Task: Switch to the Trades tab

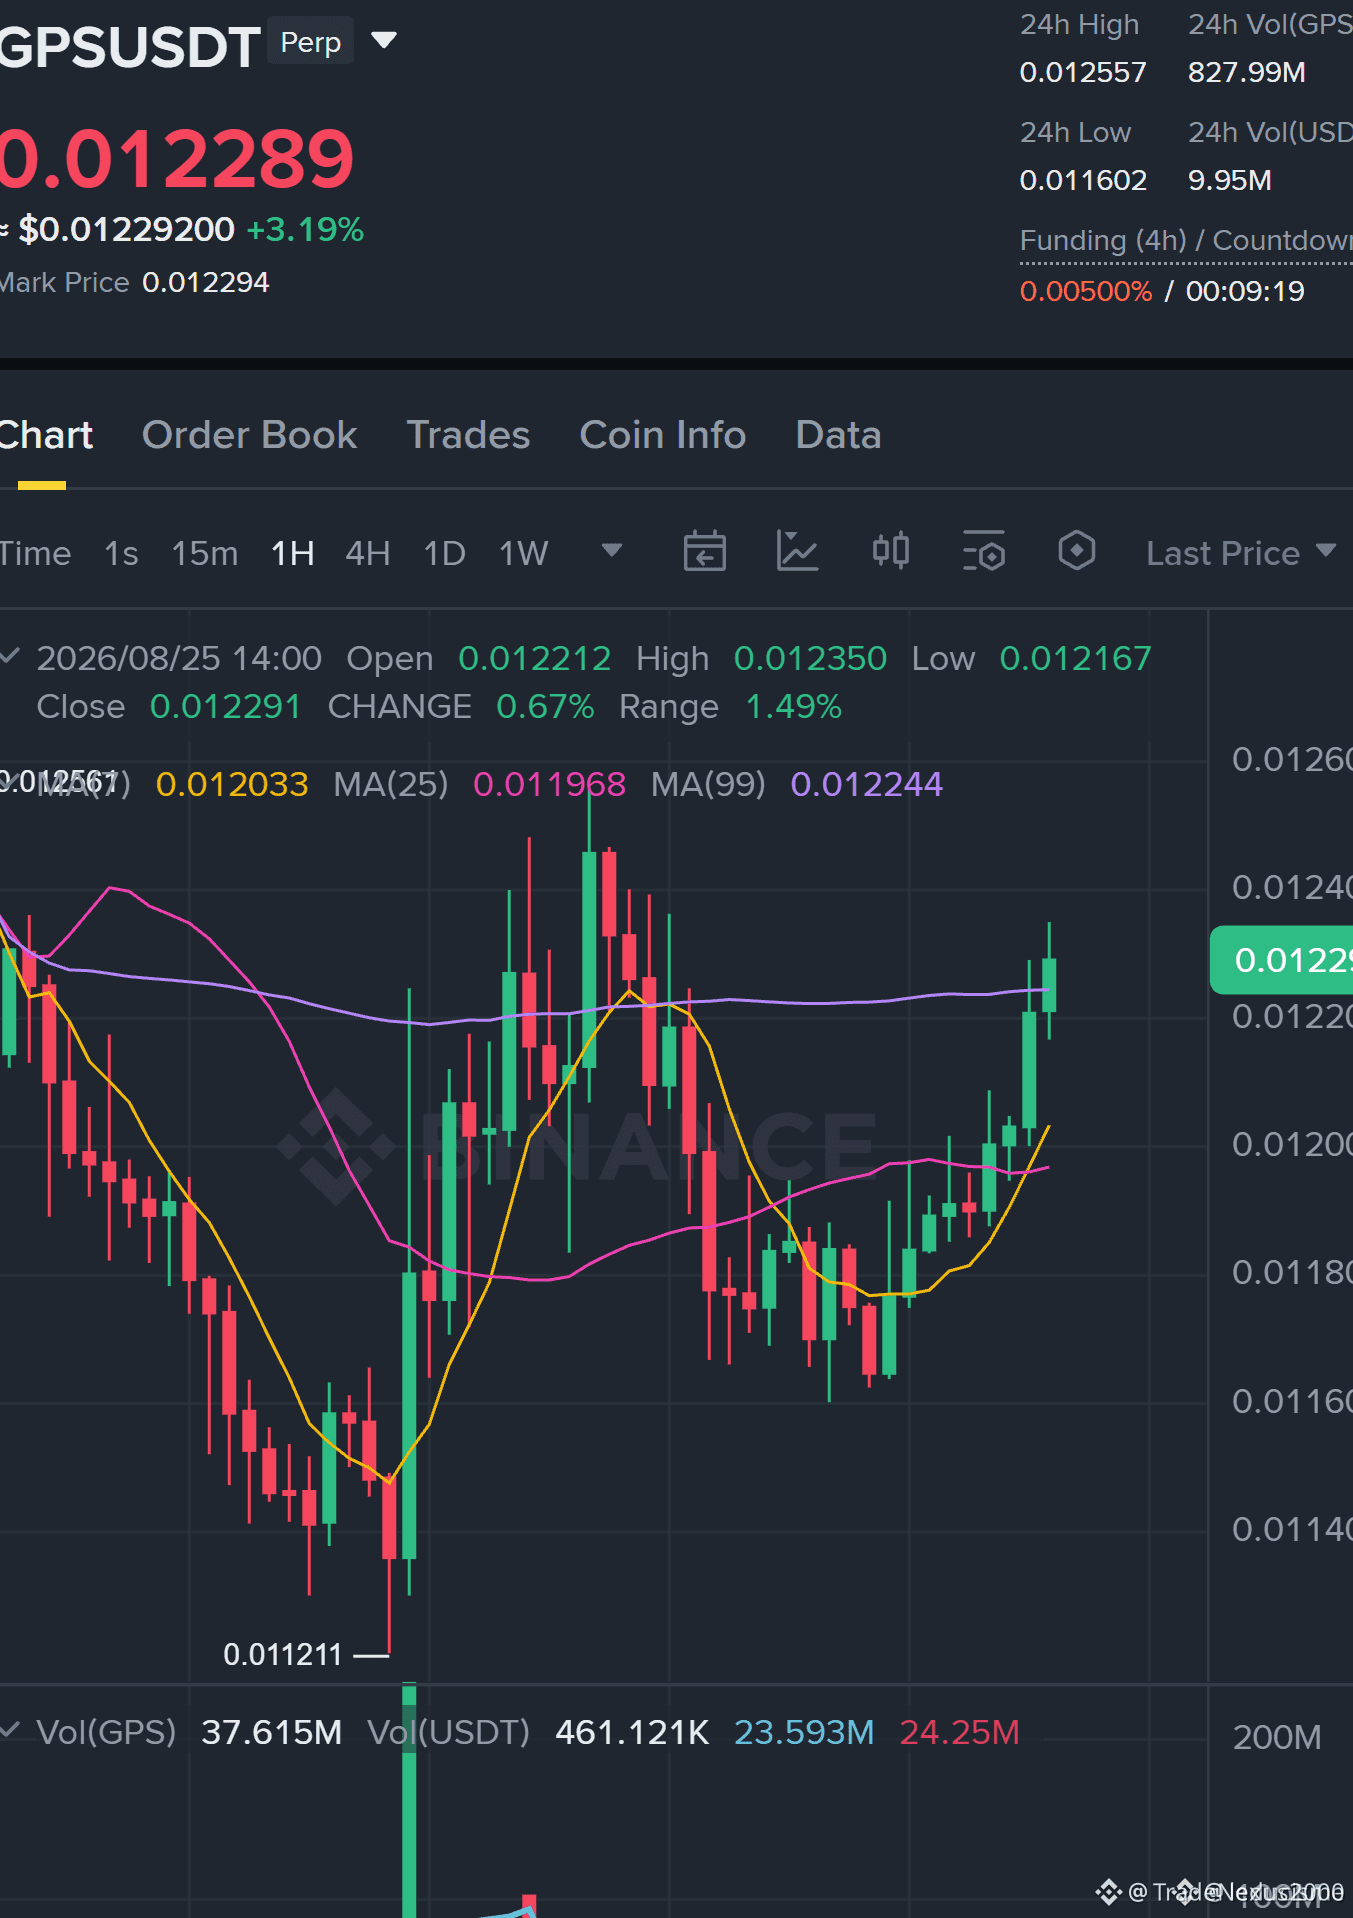Action: 468,435
